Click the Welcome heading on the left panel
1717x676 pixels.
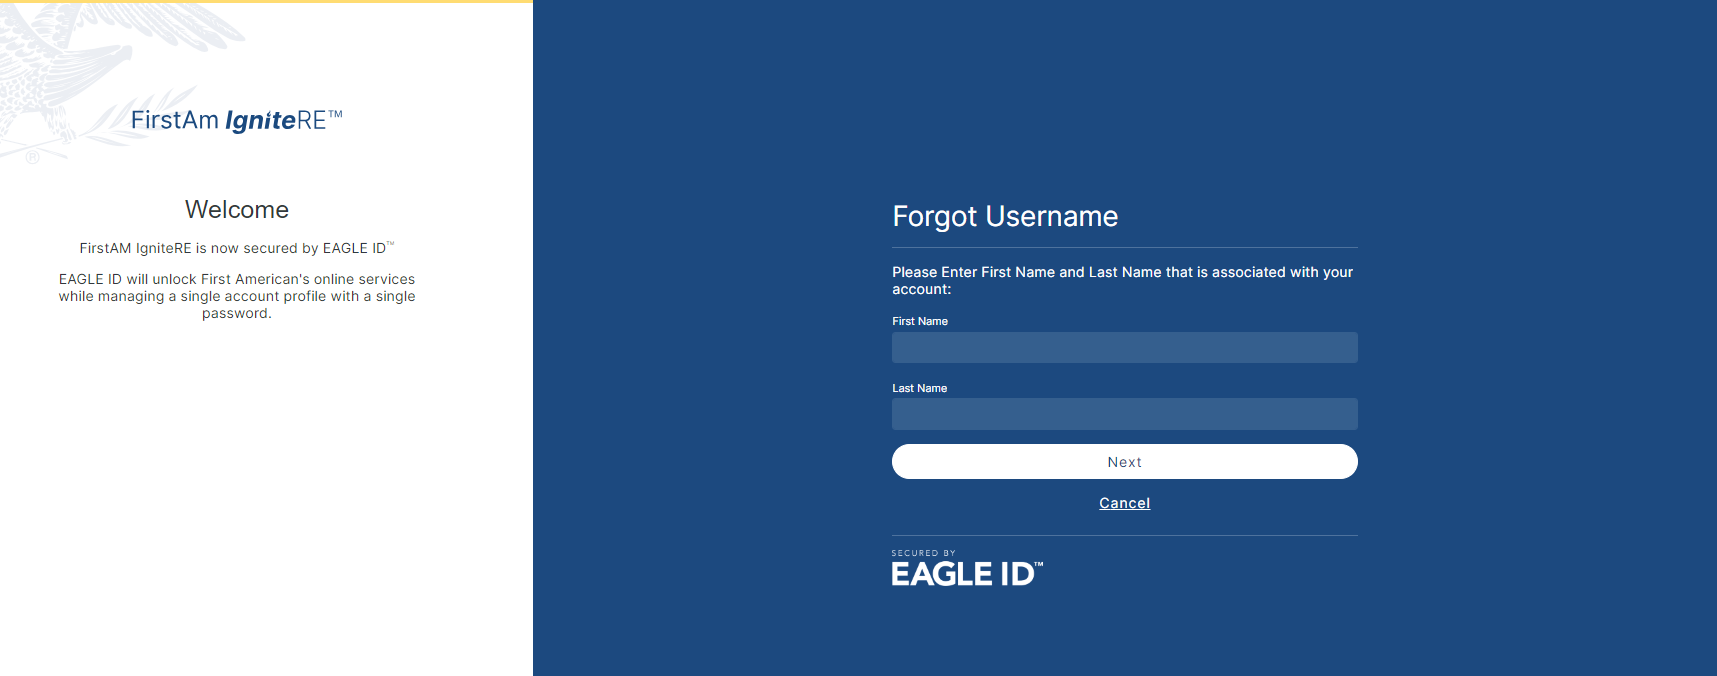point(237,210)
